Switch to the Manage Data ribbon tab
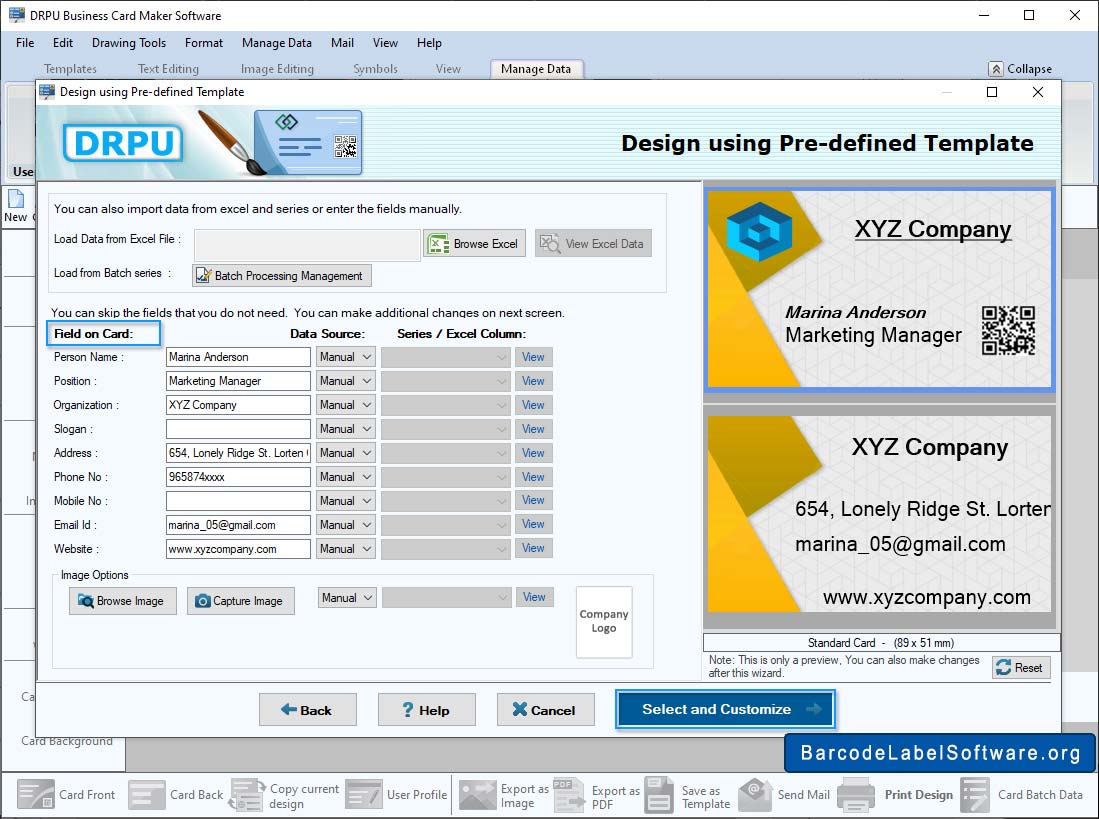 536,69
